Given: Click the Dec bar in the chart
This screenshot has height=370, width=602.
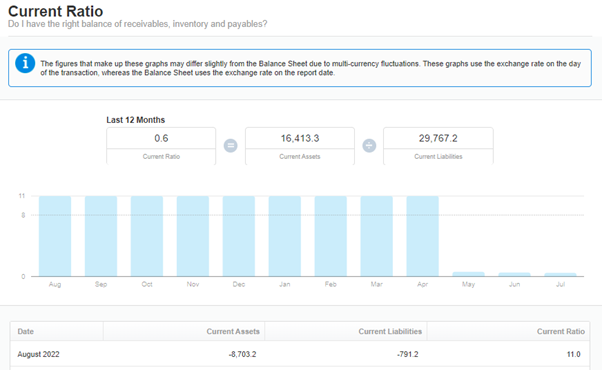Looking at the screenshot, I should click(239, 236).
